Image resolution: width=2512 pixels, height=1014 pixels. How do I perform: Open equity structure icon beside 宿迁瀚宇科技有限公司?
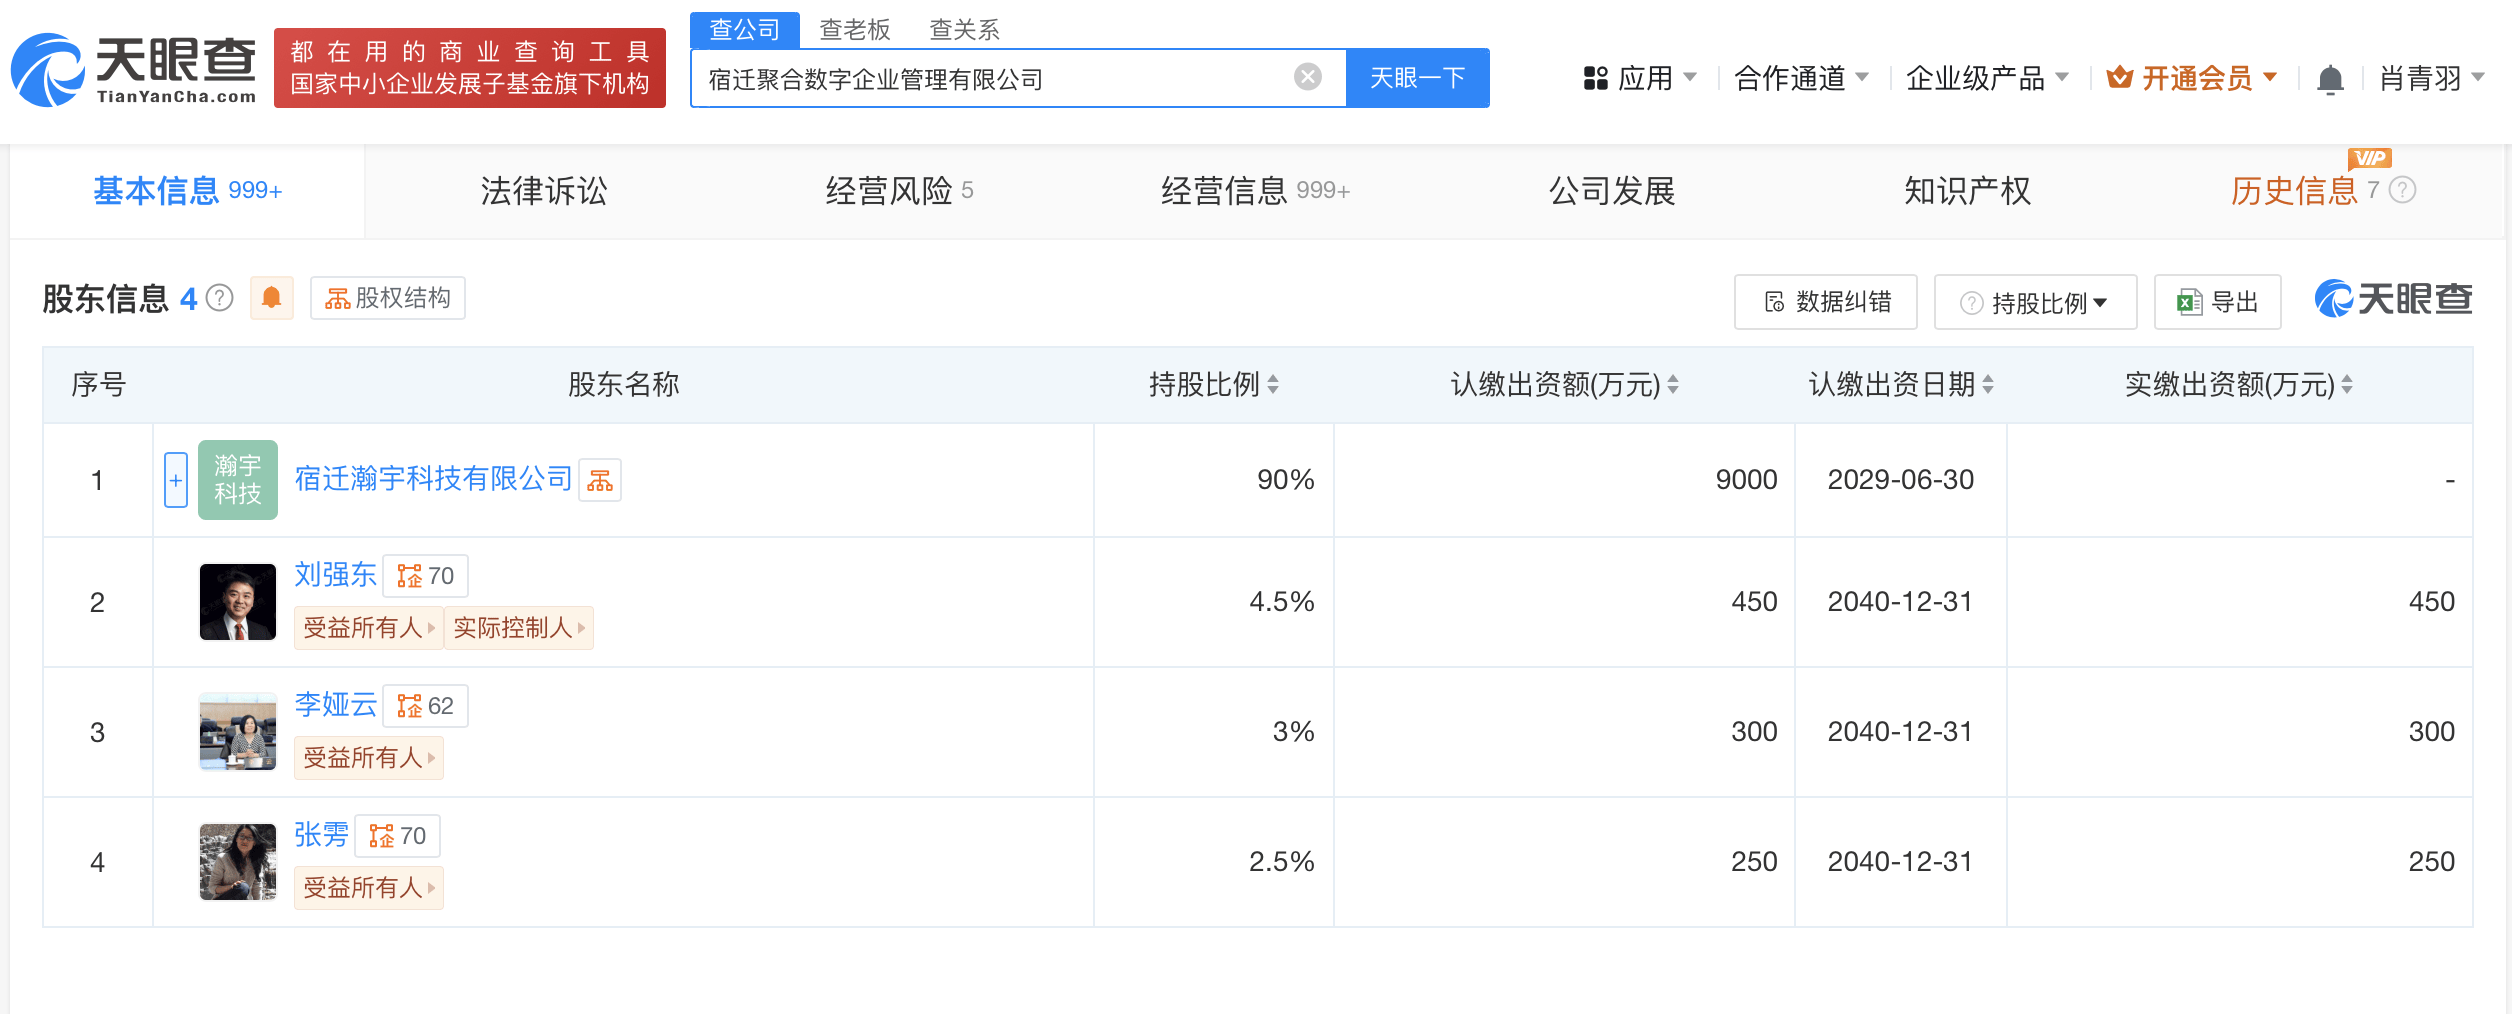tap(600, 481)
